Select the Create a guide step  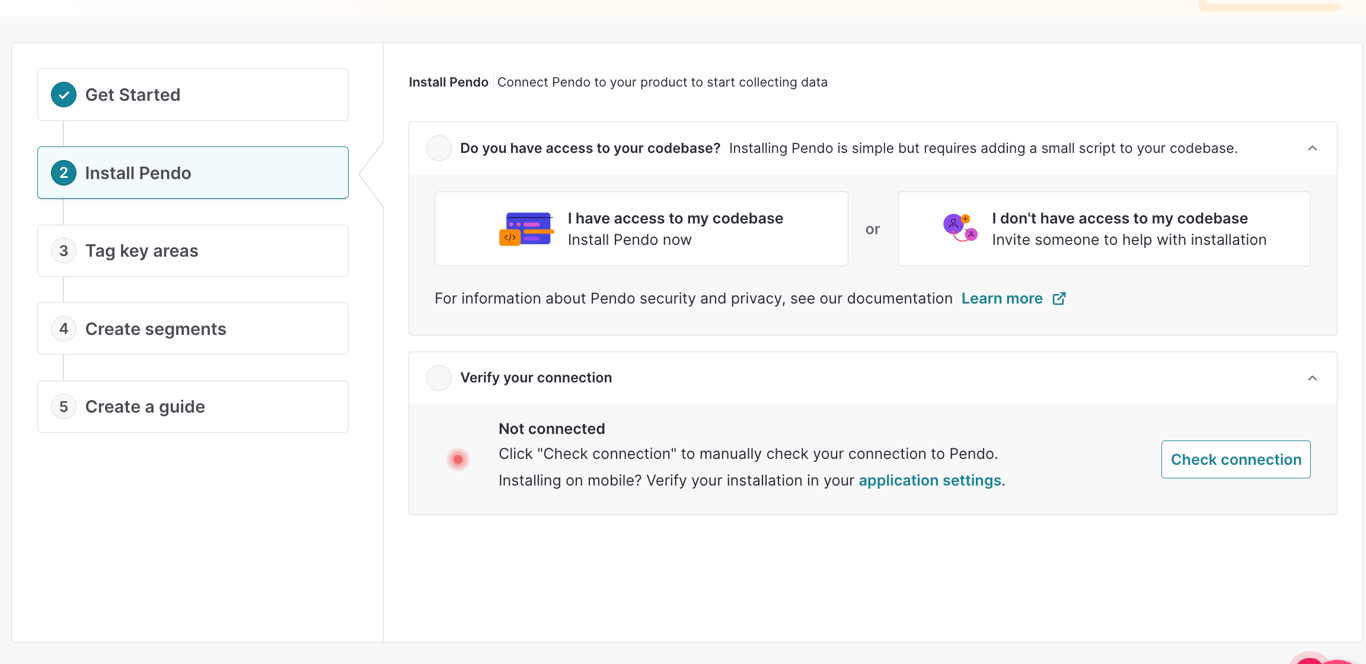pyautogui.click(x=193, y=407)
